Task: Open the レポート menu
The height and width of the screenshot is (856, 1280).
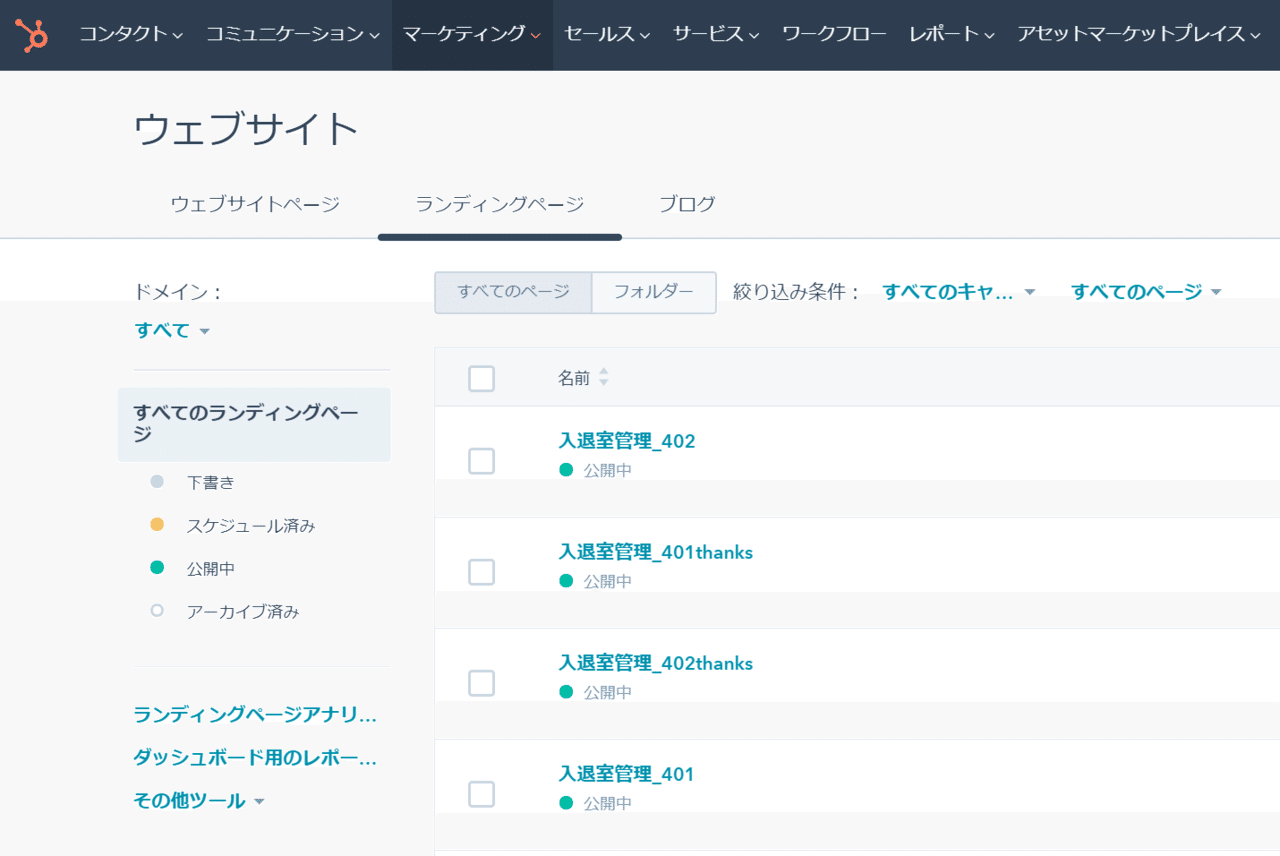Action: pyautogui.click(x=952, y=35)
